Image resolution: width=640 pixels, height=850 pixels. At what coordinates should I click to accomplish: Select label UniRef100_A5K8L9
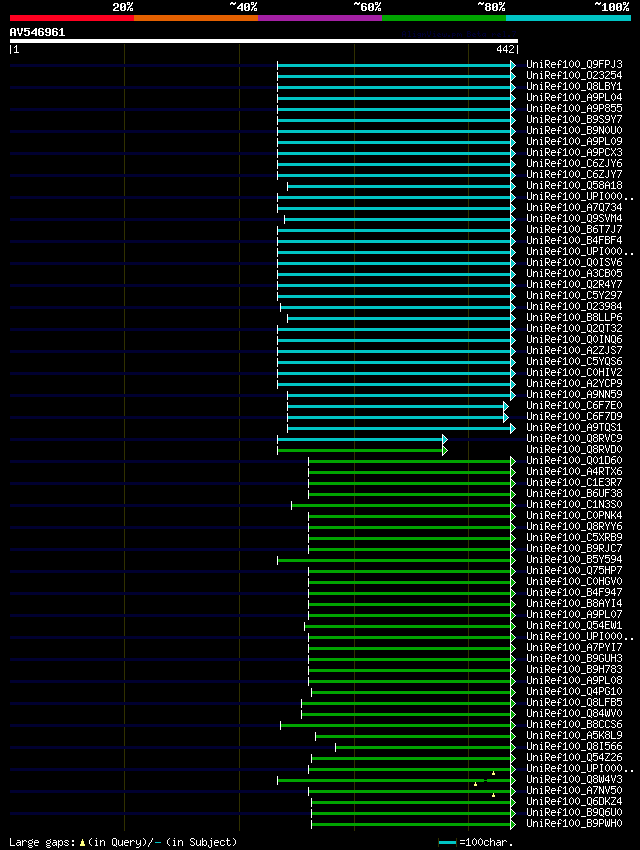[x=574, y=736]
